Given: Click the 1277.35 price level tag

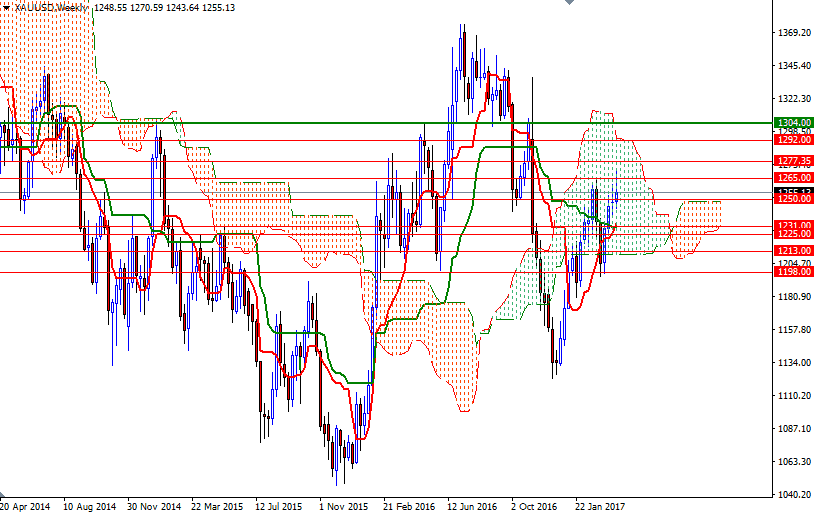Looking at the screenshot, I should point(792,160).
